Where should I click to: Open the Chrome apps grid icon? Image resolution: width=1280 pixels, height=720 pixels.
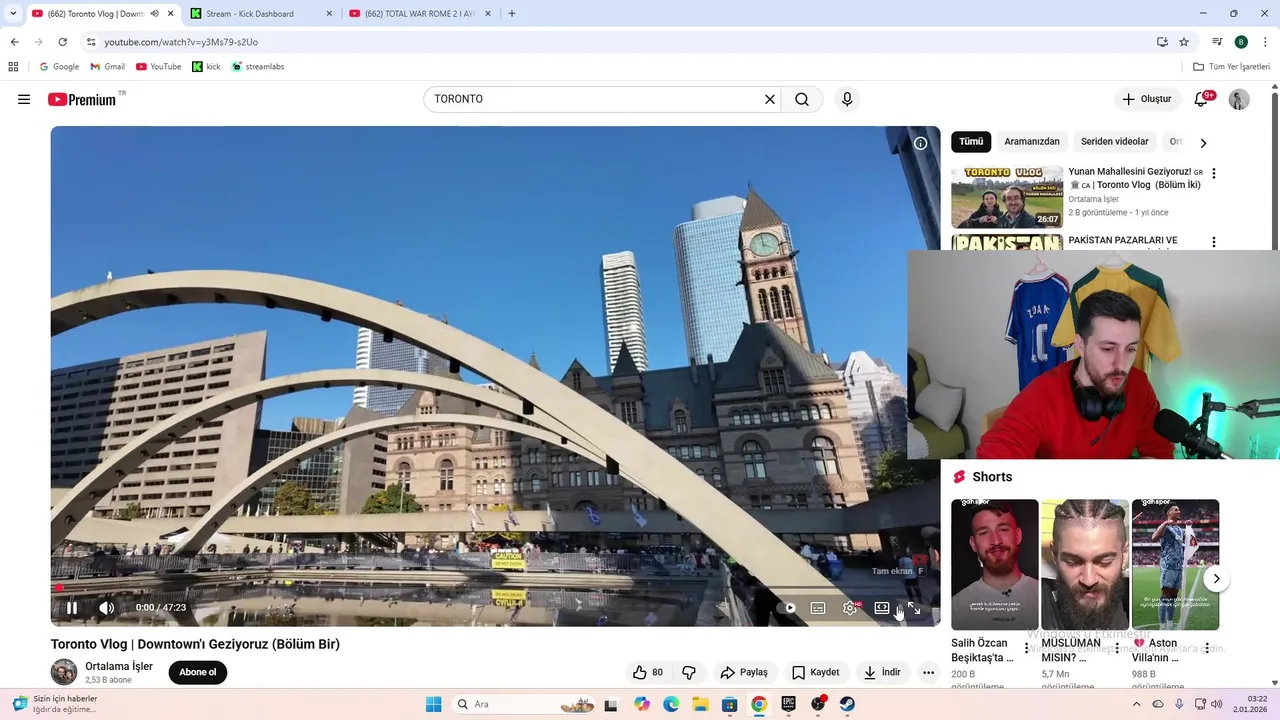point(13,67)
